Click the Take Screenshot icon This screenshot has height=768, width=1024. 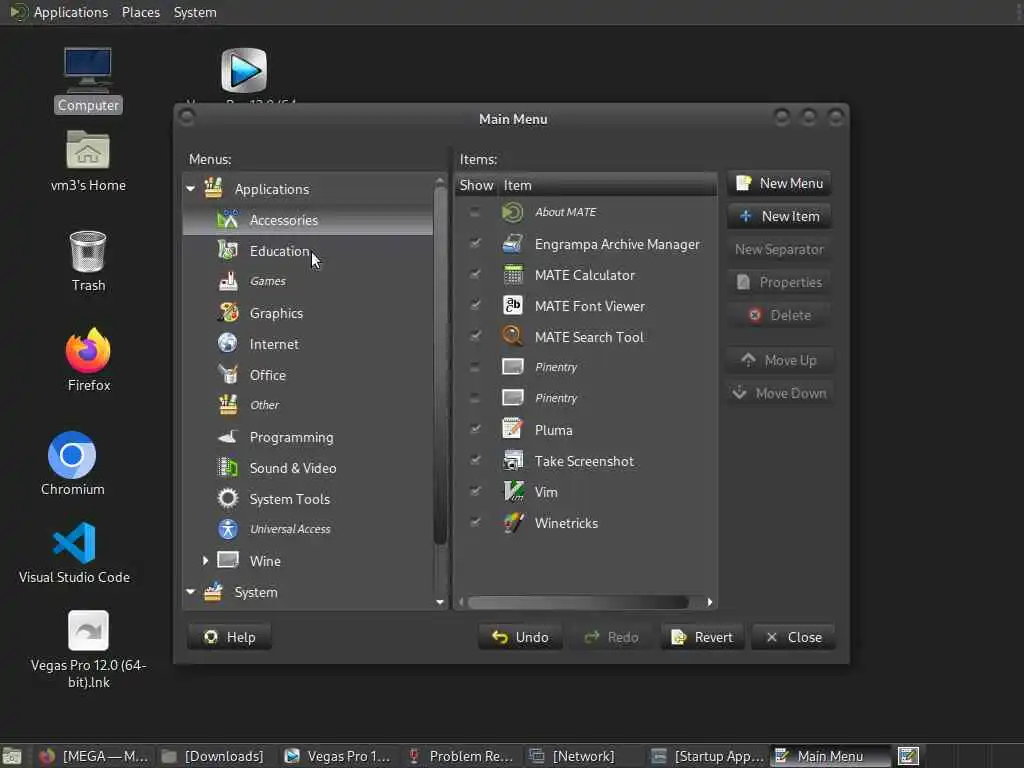(x=513, y=461)
